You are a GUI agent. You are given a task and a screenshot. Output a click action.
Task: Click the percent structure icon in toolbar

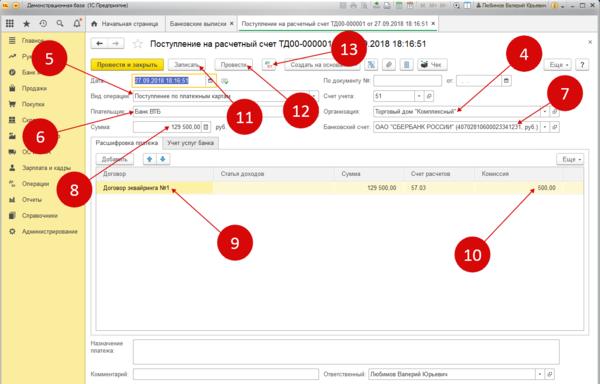[371, 65]
